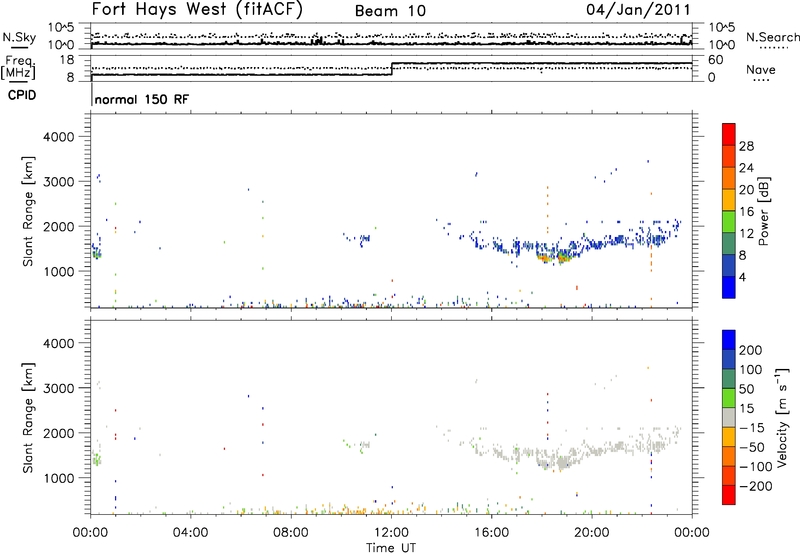Click the 'Nave' legend label
The width and height of the screenshot is (800, 554).
(761, 69)
